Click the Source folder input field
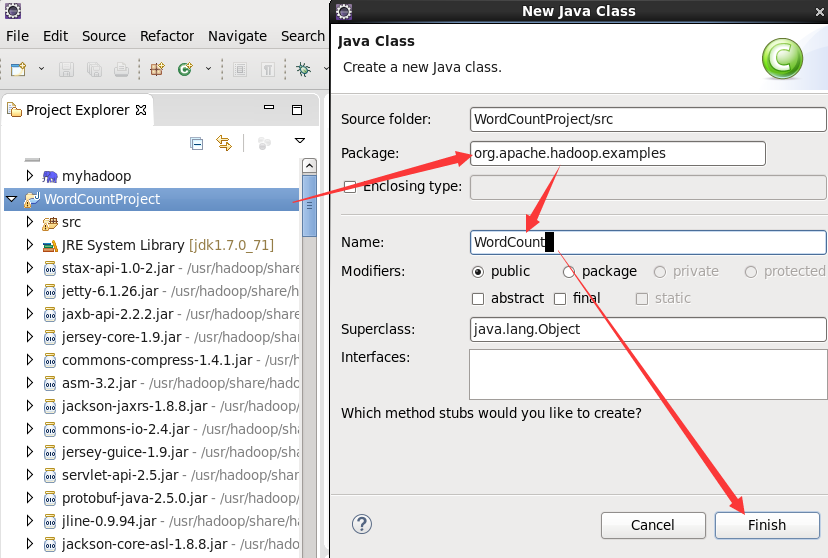Image resolution: width=828 pixels, height=558 pixels. point(648,119)
